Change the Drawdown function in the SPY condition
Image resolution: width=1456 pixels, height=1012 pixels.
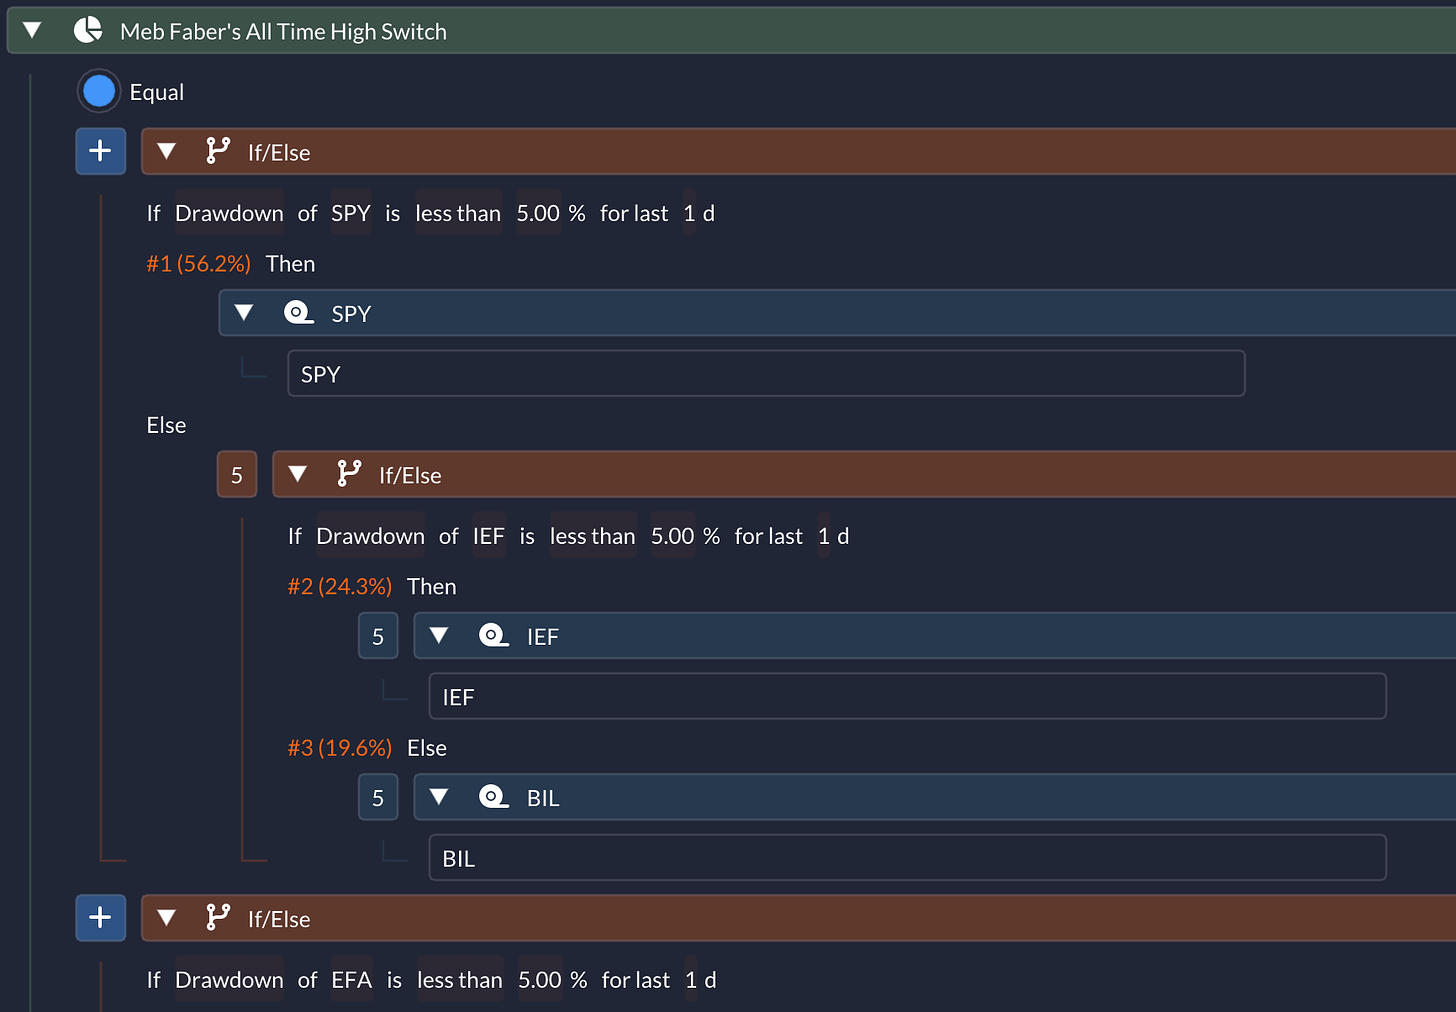pos(229,213)
